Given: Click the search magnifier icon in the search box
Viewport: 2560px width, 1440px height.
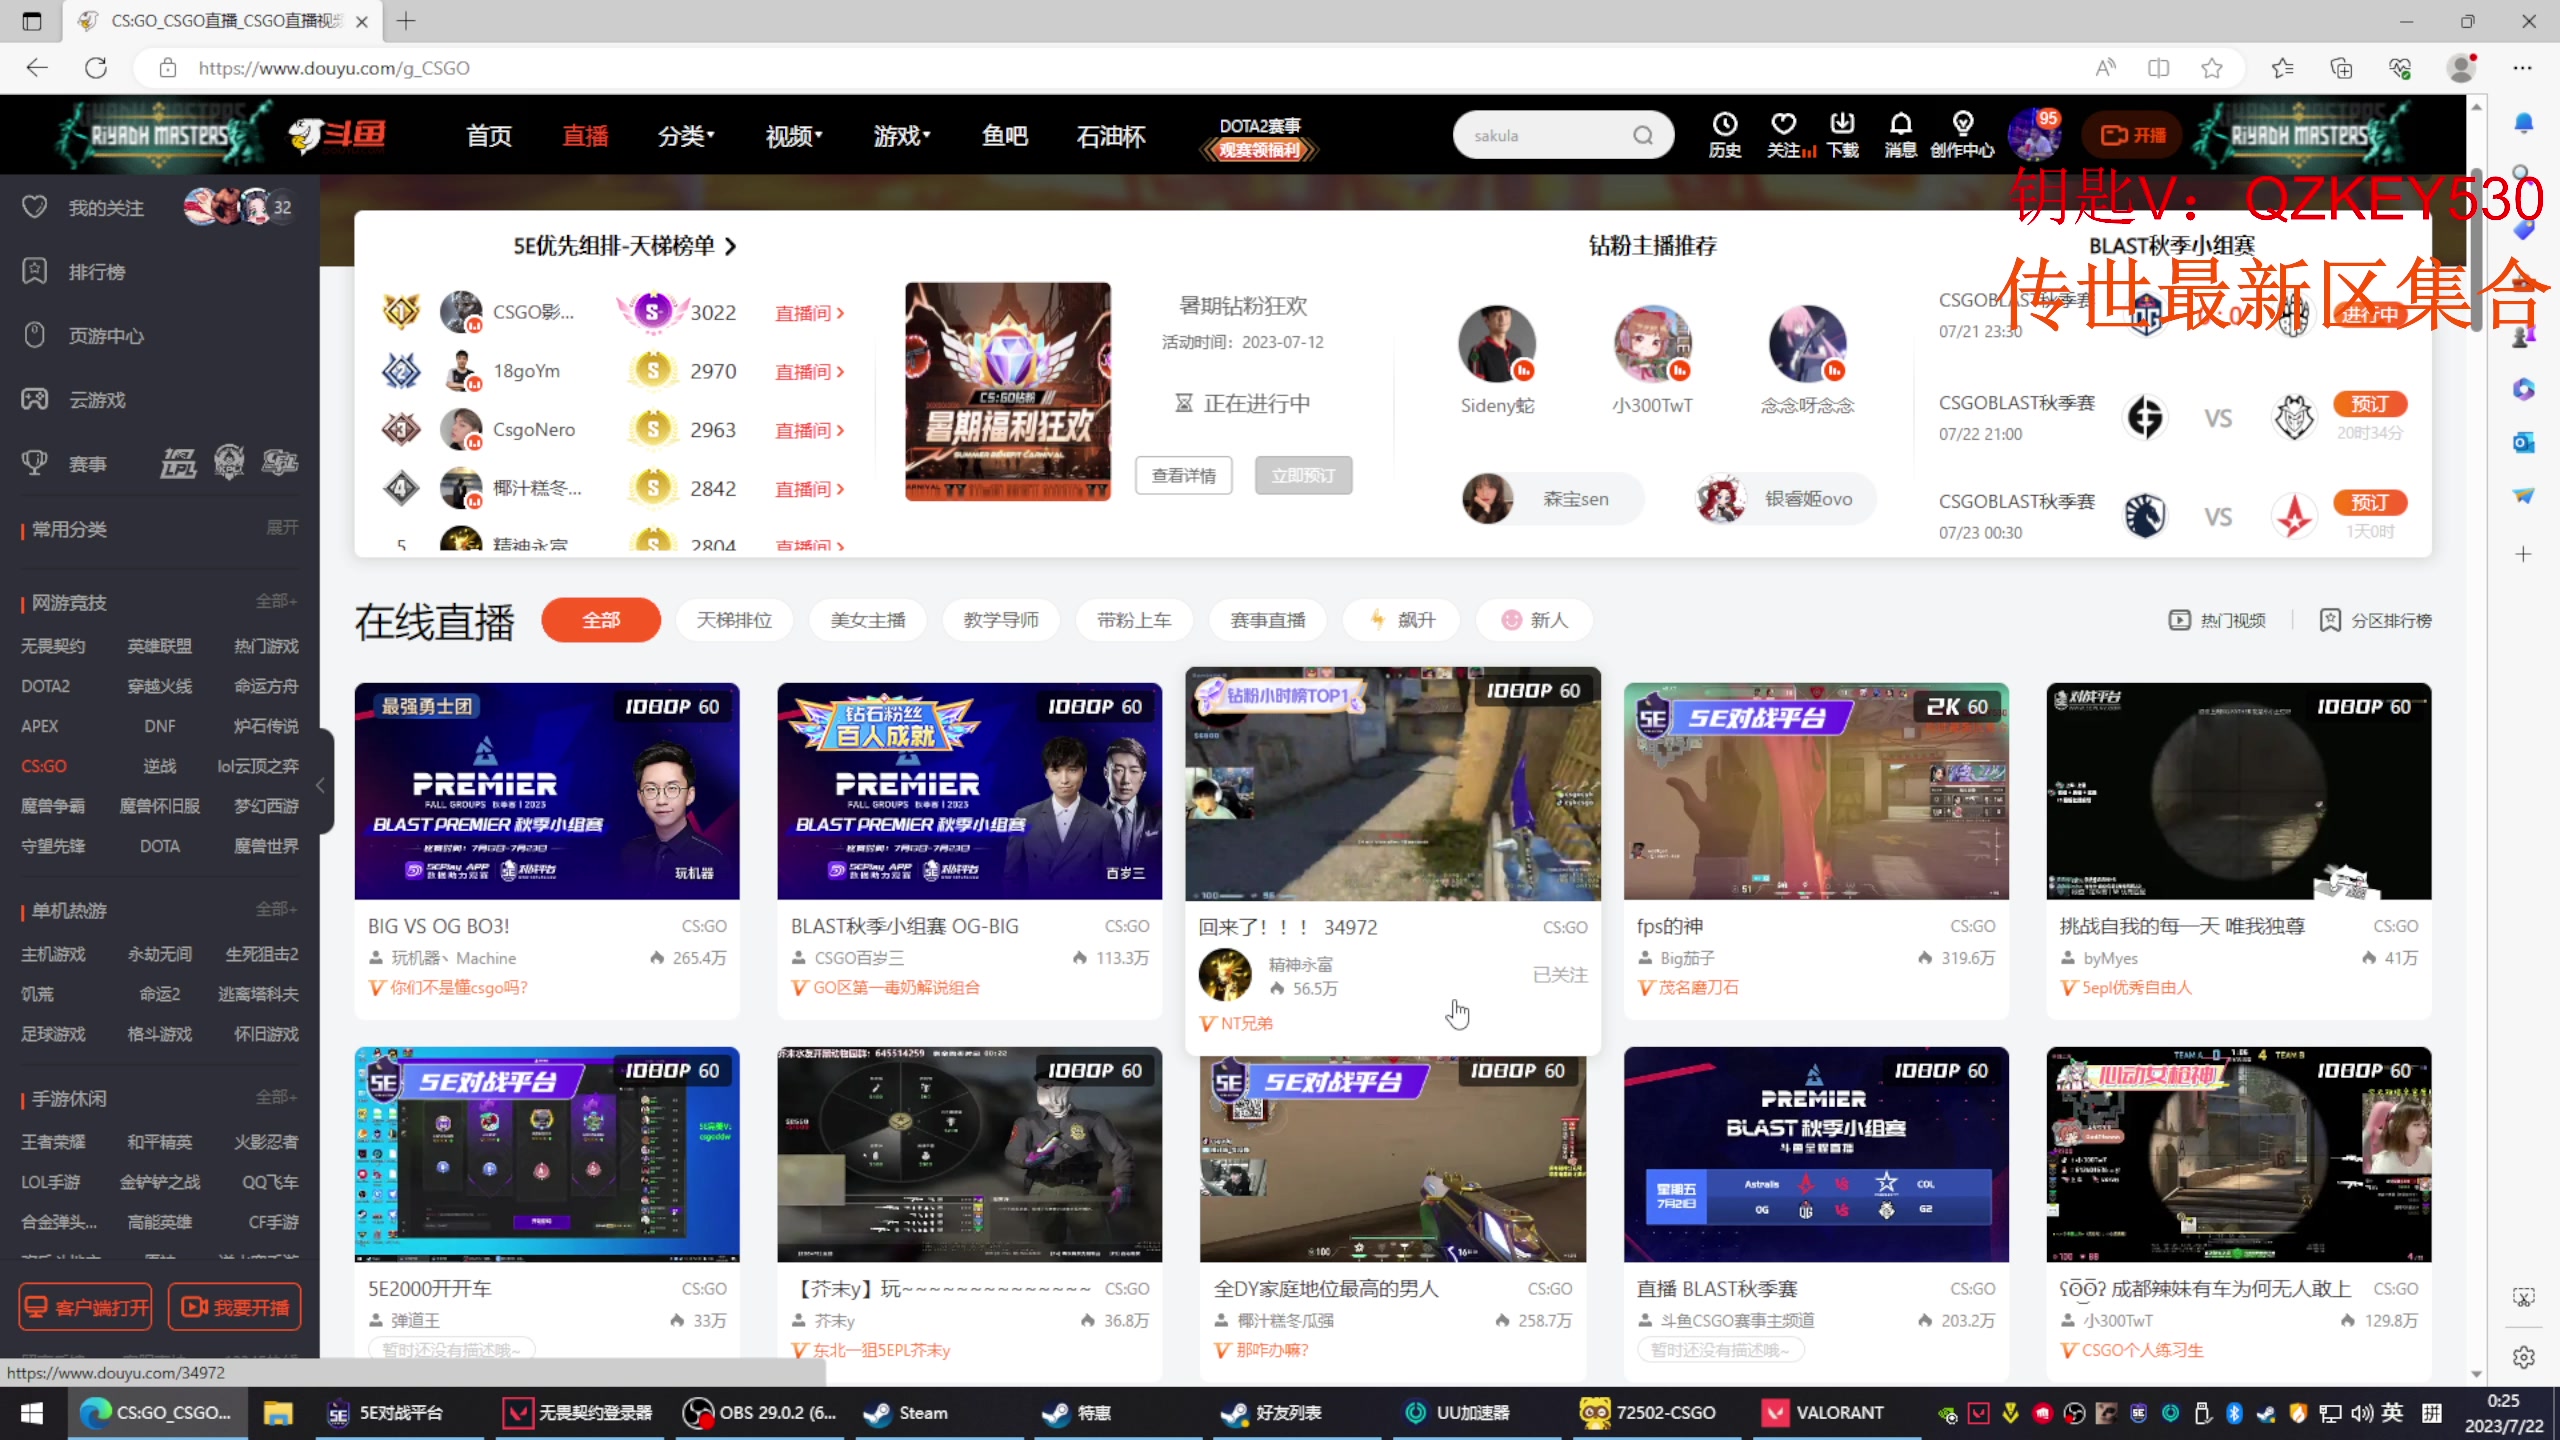Looking at the screenshot, I should [1643, 135].
